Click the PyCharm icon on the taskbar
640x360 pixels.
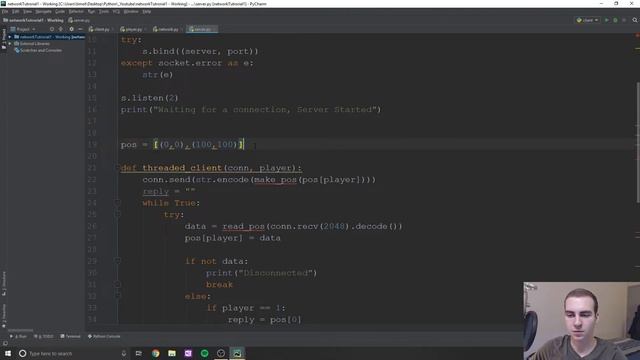click(x=237, y=353)
